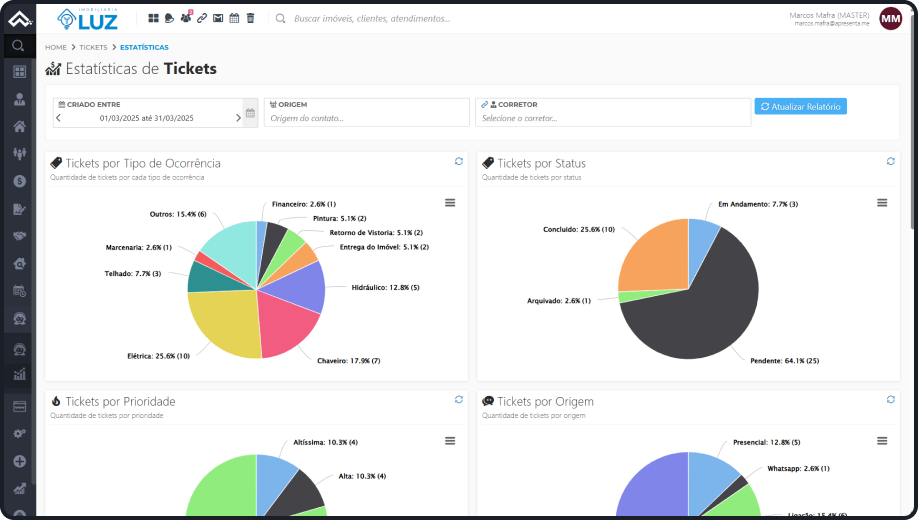Click the ESTATÍSTICAS breadcrumb
Image resolution: width=918 pixels, height=520 pixels.
[x=144, y=47]
